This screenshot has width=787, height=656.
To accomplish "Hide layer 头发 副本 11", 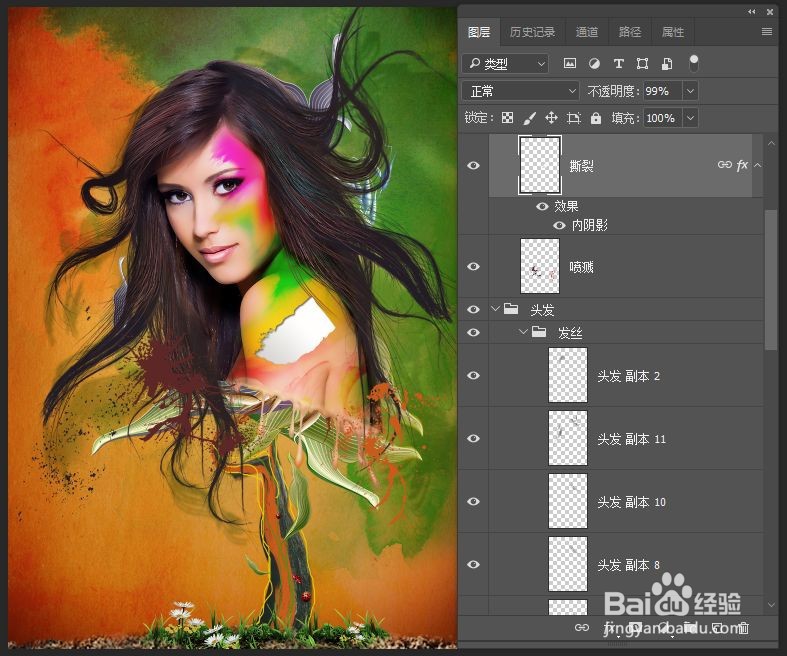I will point(473,438).
